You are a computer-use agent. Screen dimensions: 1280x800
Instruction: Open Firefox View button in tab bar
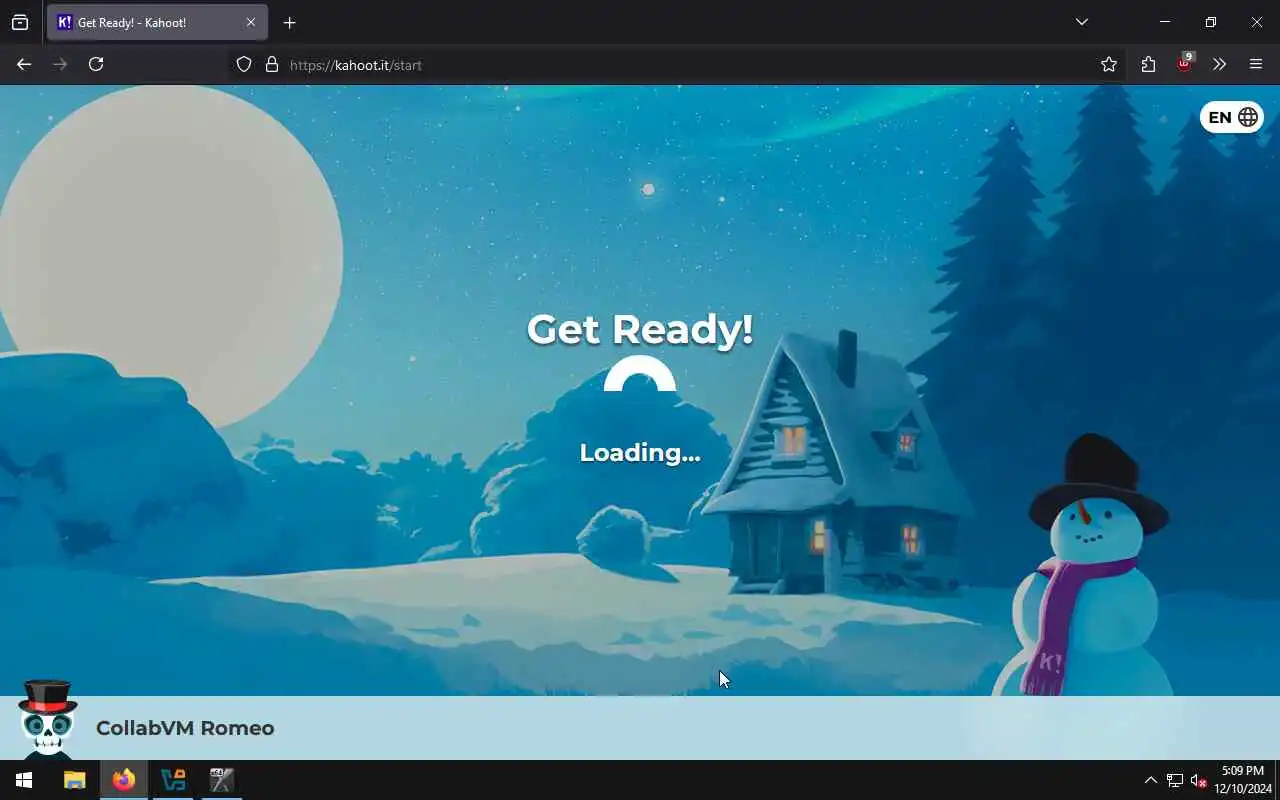pyautogui.click(x=20, y=22)
